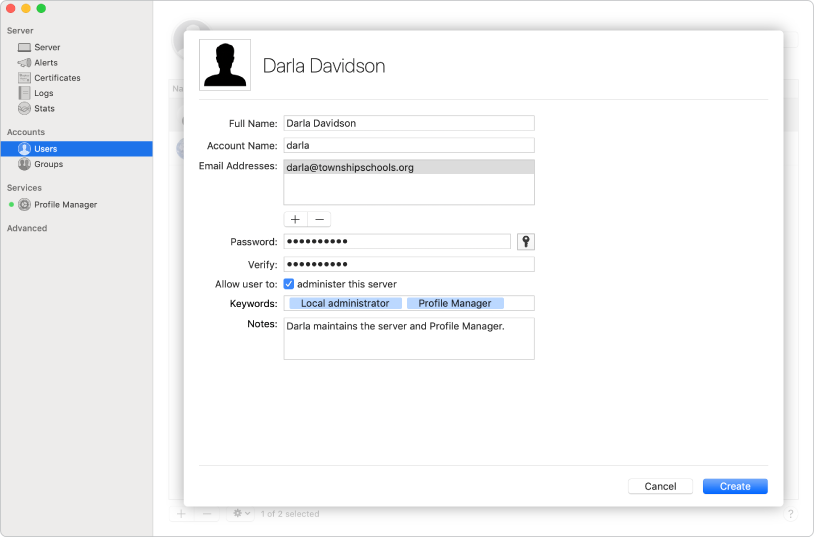Click the Server icon in sidebar
This screenshot has width=814, height=537.
(x=25, y=47)
